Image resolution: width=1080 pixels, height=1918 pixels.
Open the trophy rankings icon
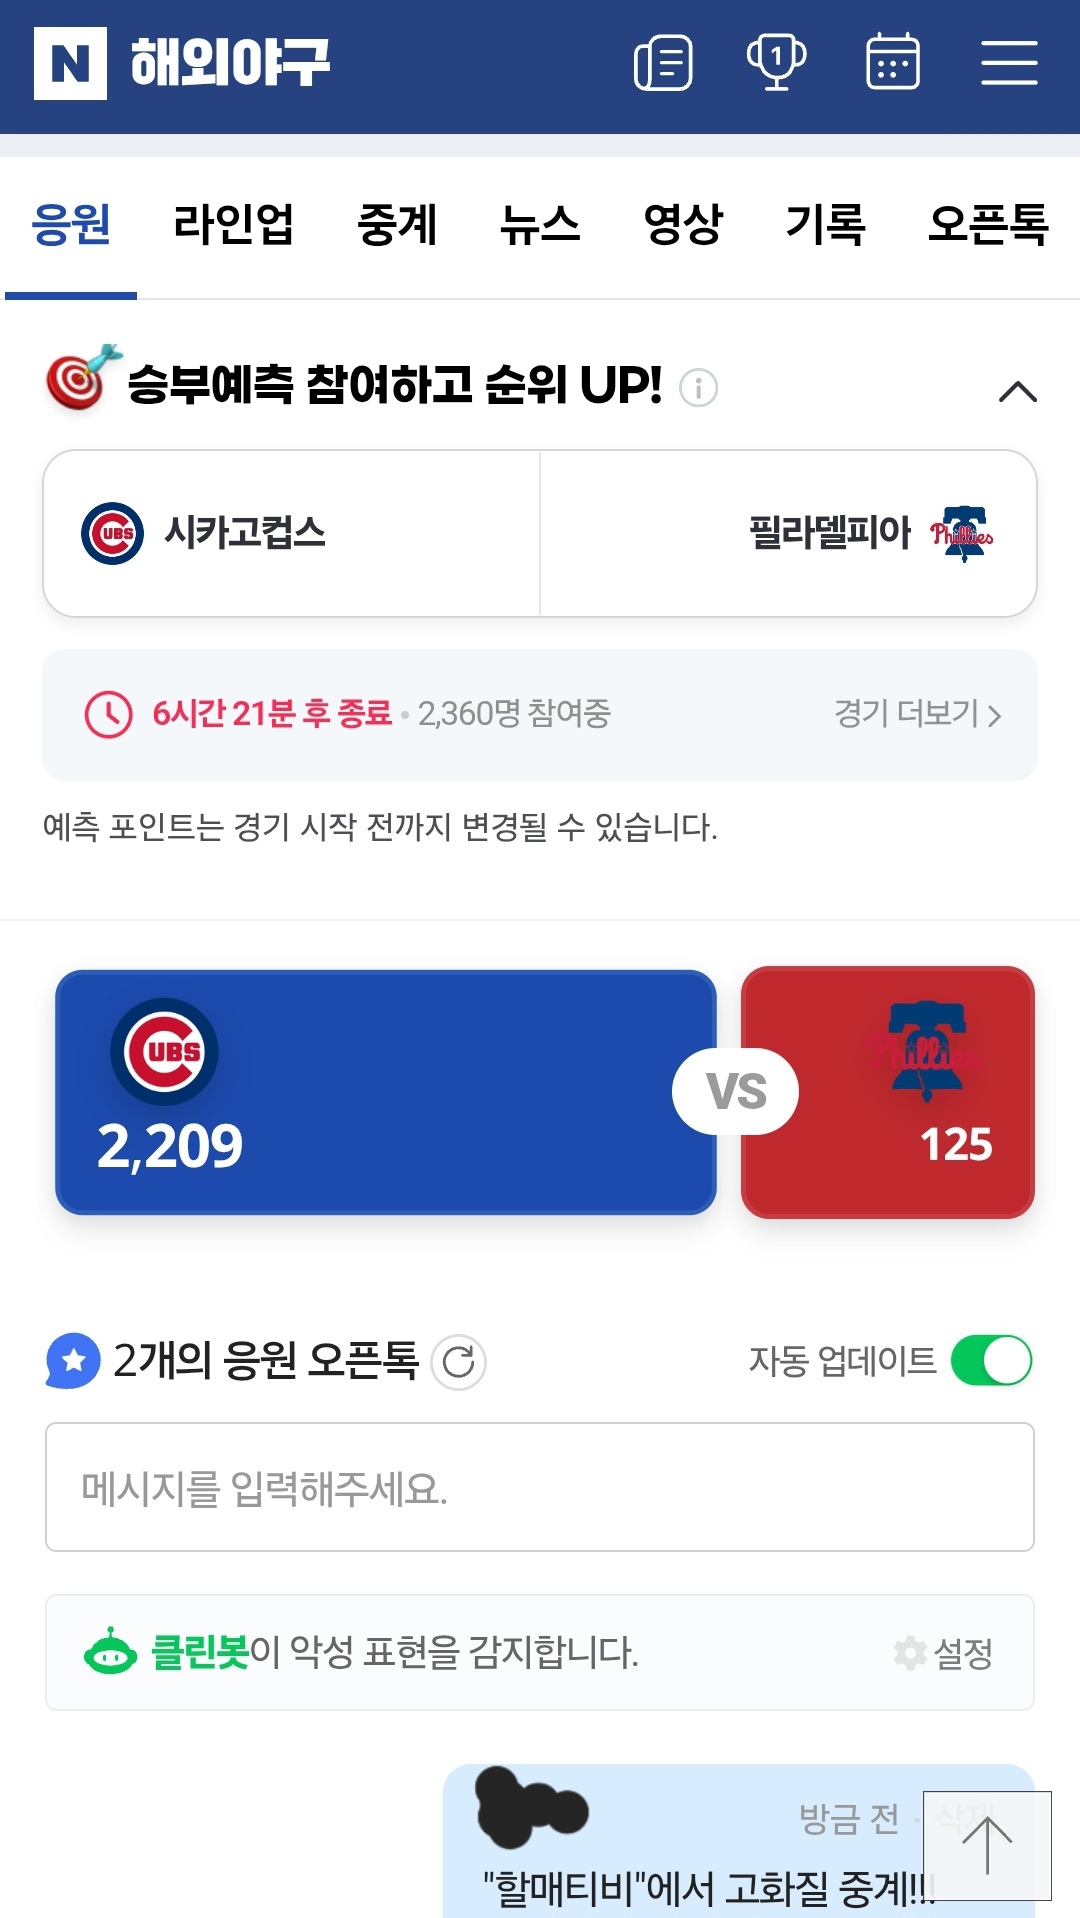pos(777,63)
